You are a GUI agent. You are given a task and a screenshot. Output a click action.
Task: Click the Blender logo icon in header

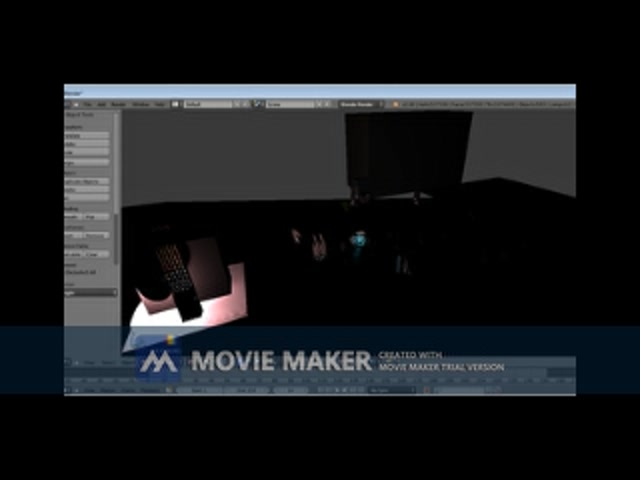coord(395,104)
